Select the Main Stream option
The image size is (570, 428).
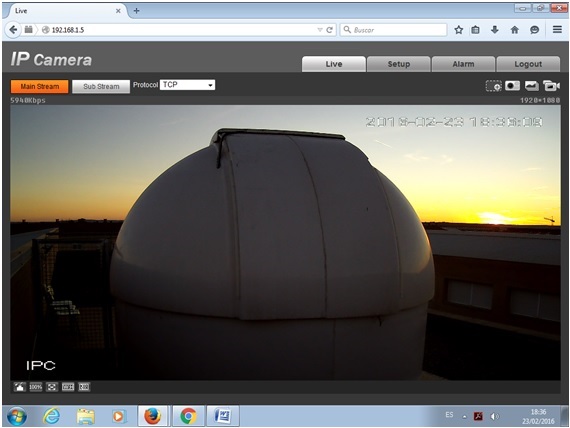point(40,87)
